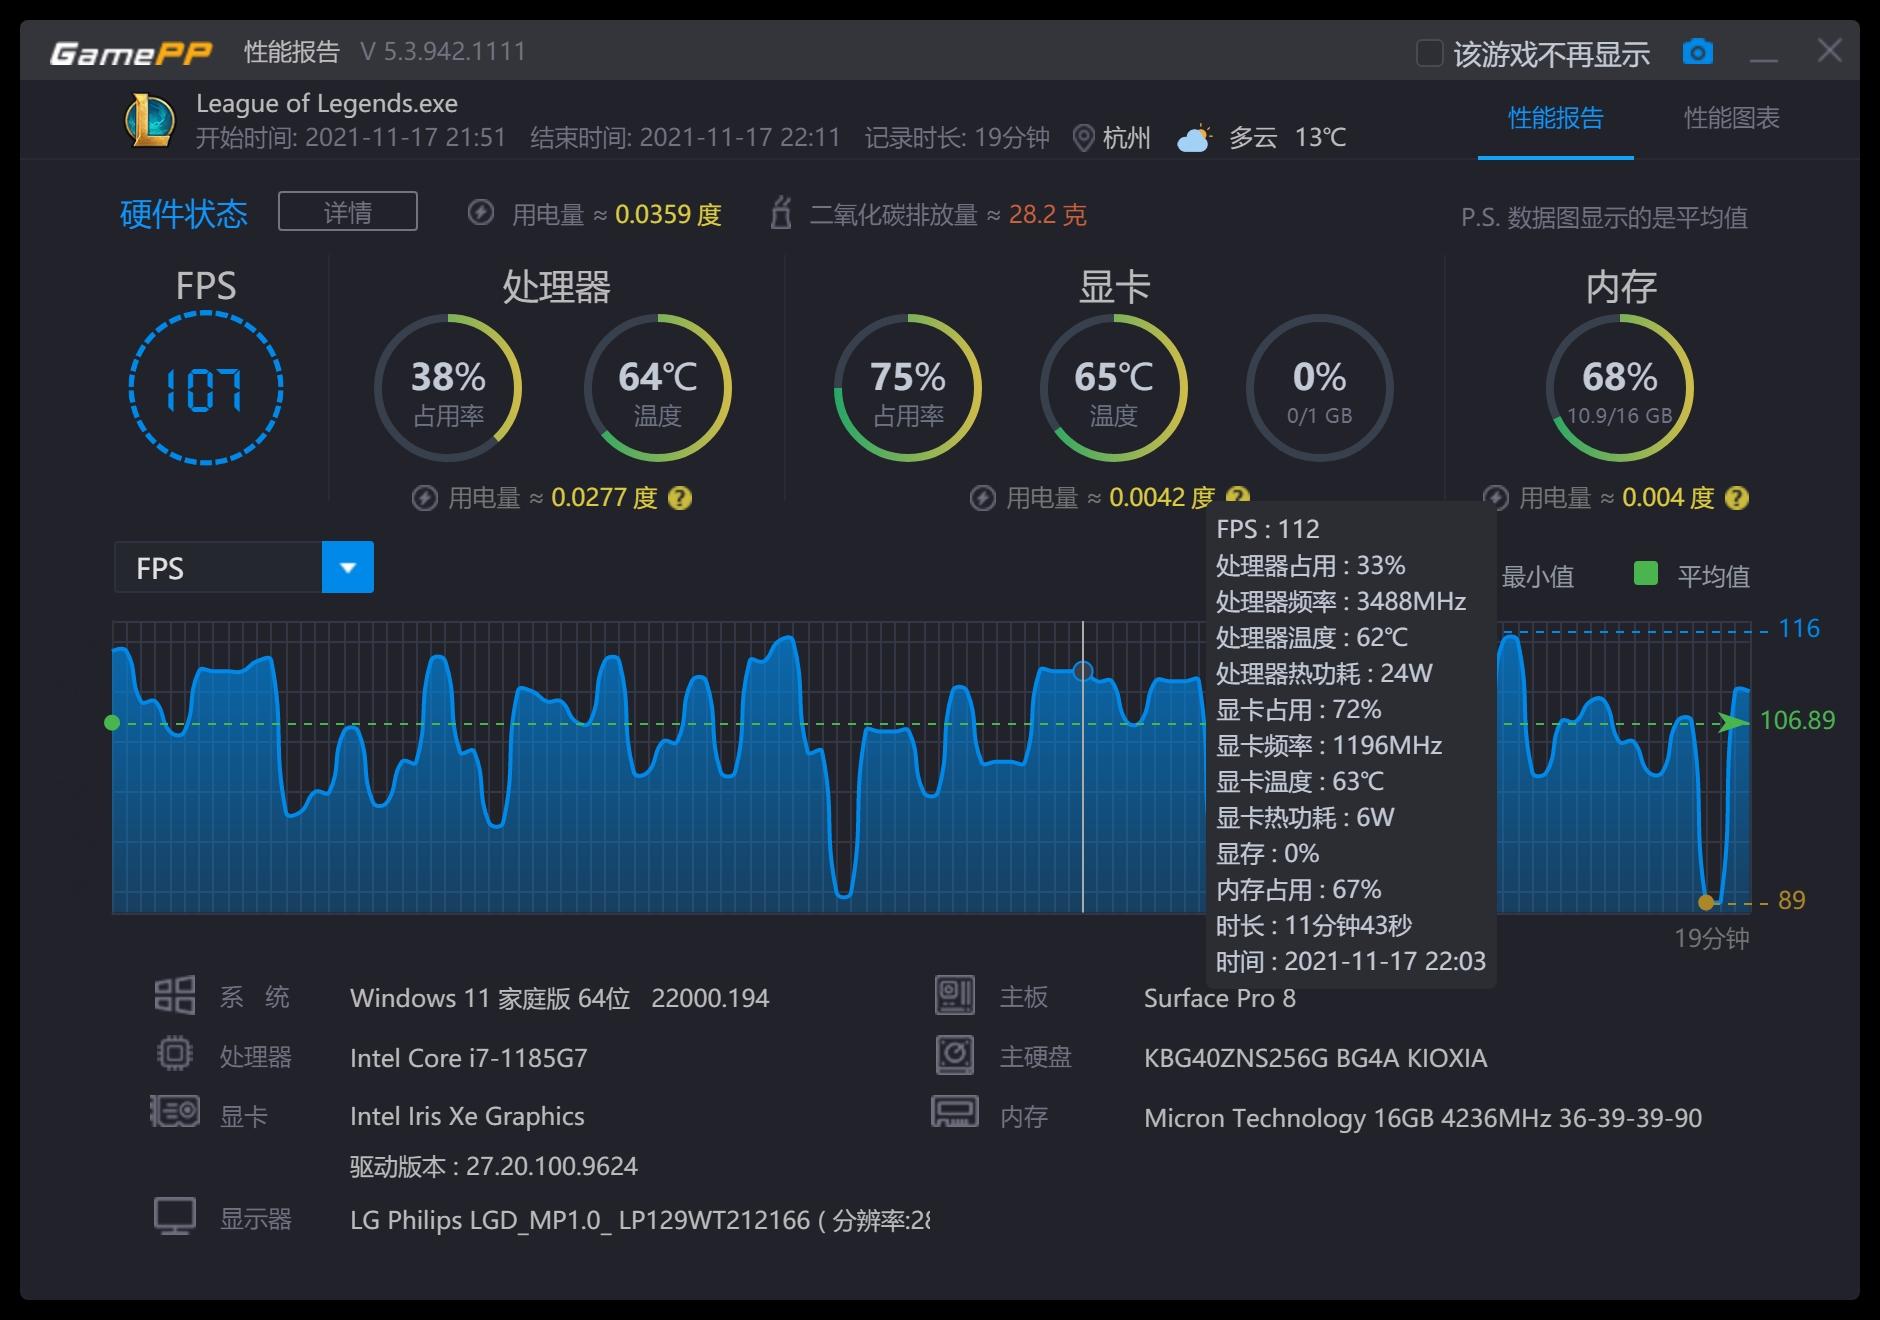This screenshot has height=1320, width=1880.
Task: Open the FPS metric dropdown
Action: pyautogui.click(x=347, y=567)
